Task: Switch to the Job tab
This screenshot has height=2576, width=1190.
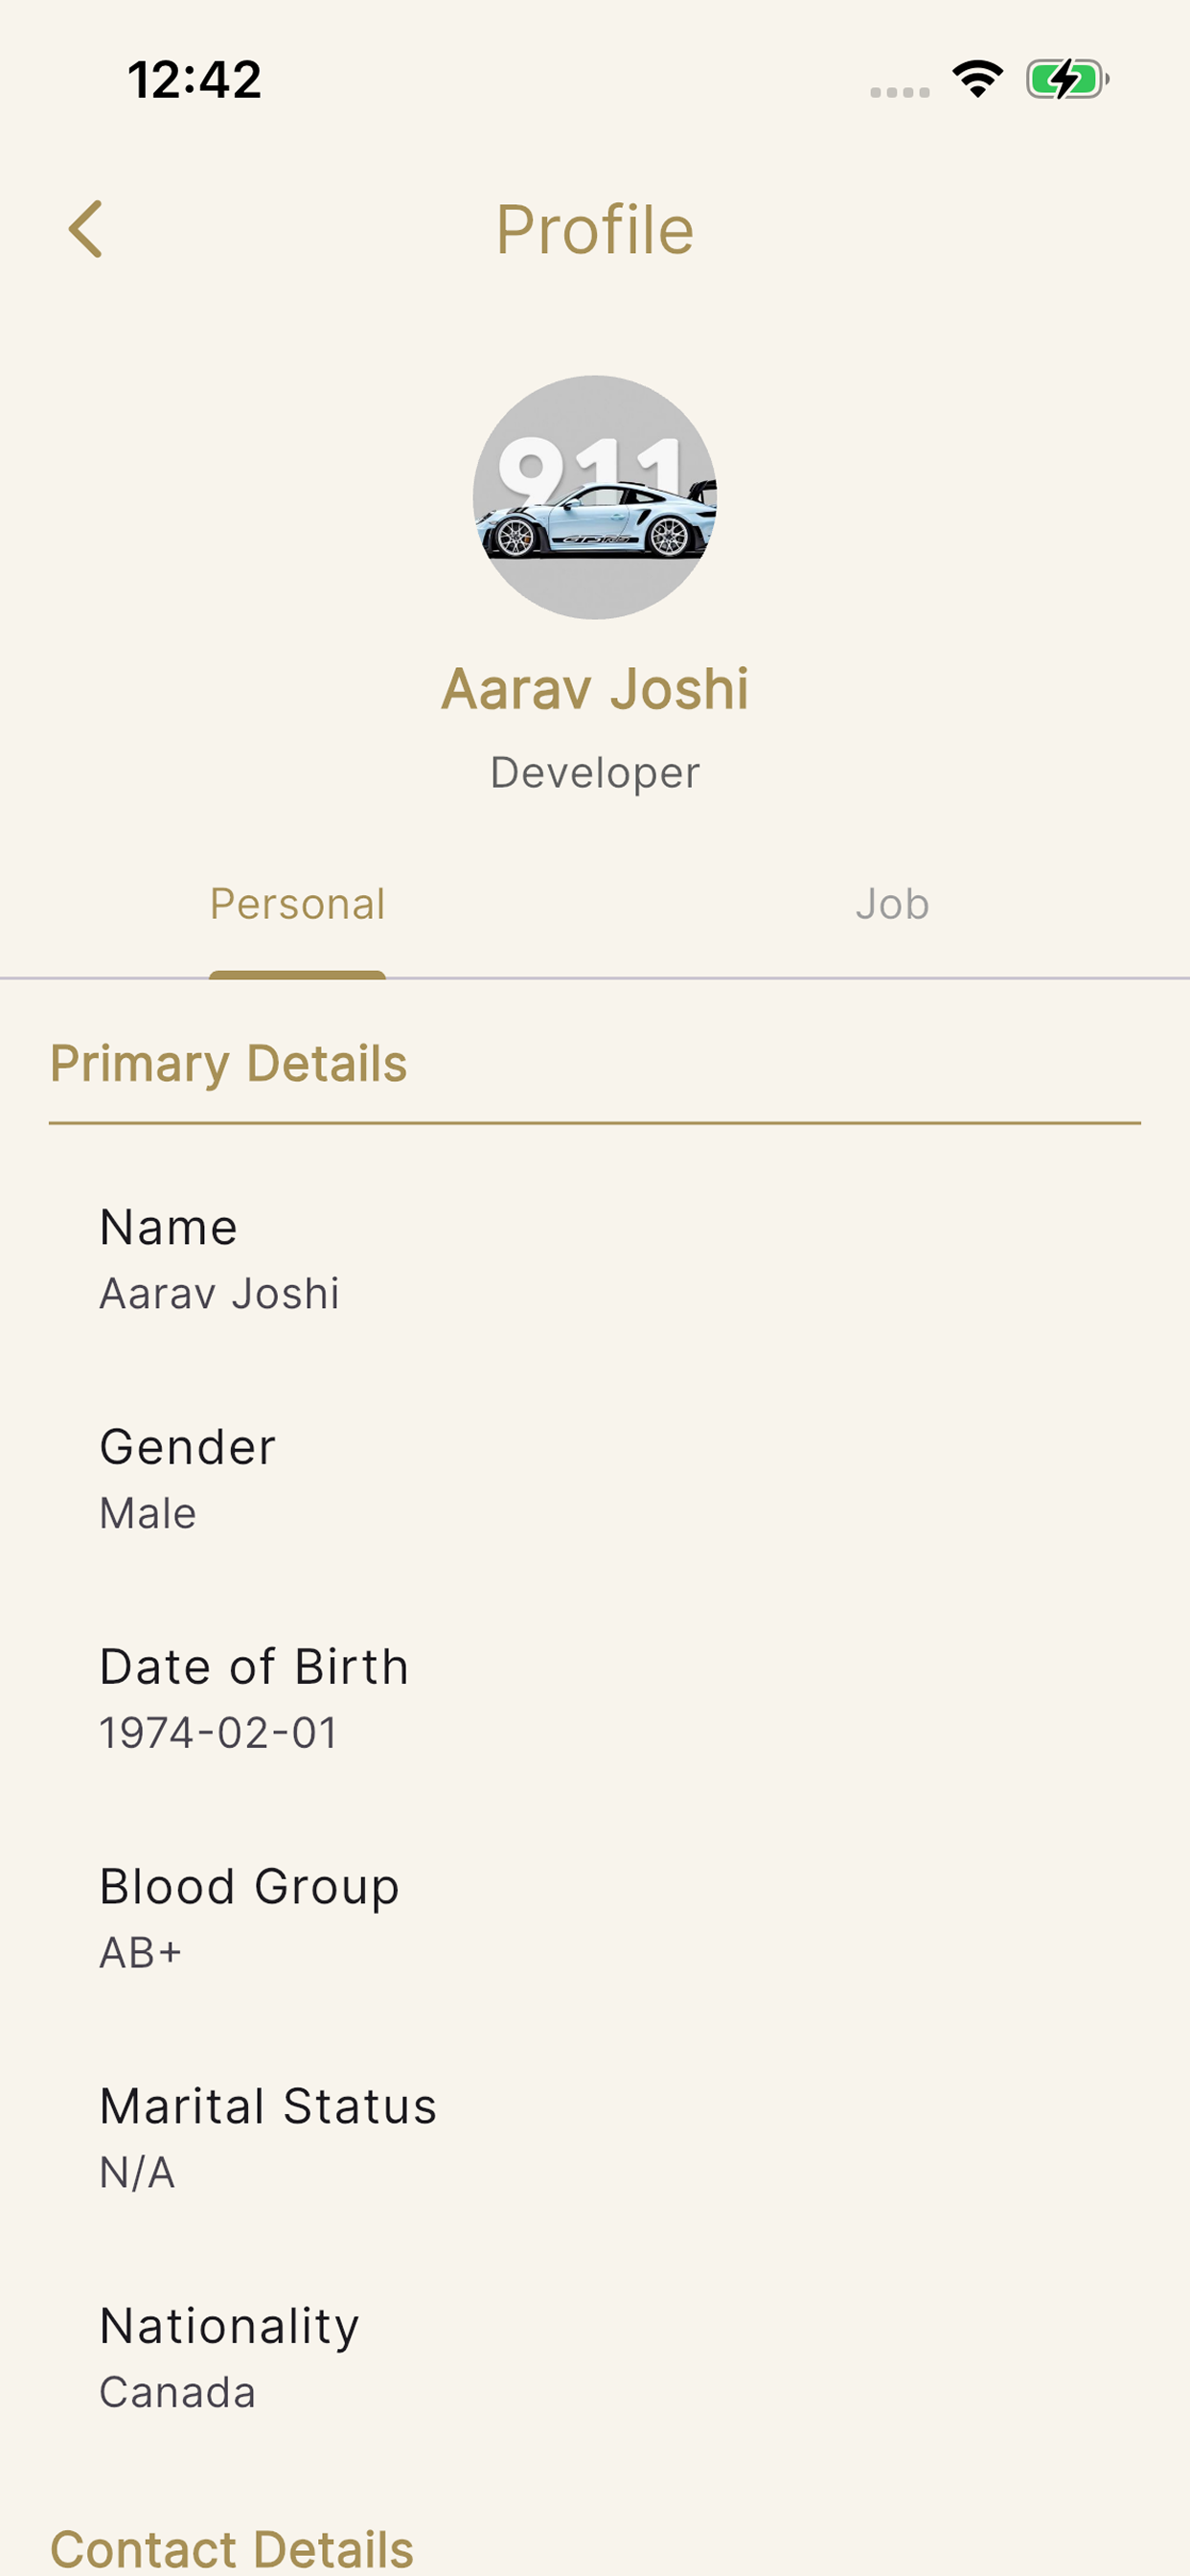Action: 892,904
